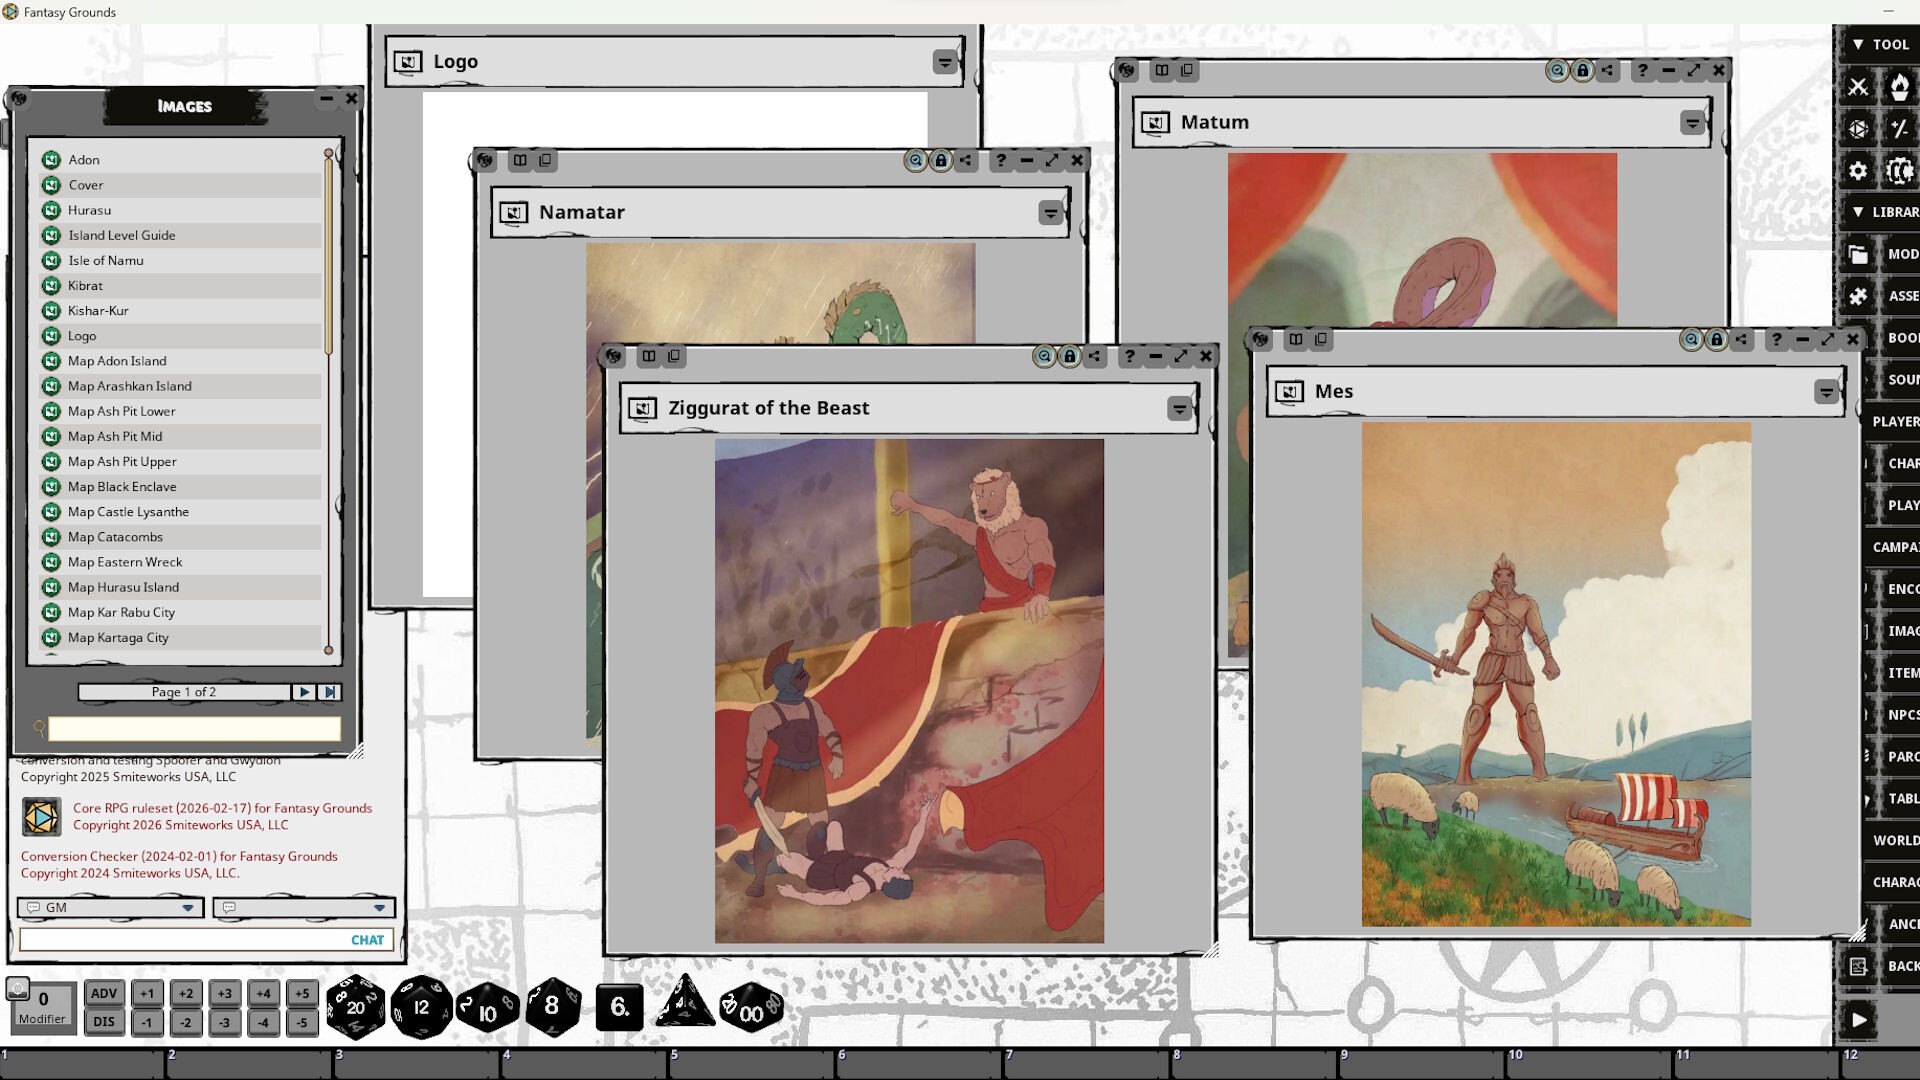Toggle the lock on the Ziggurat of the Beast window
Viewport: 1920px width, 1080px height.
pos(1069,356)
